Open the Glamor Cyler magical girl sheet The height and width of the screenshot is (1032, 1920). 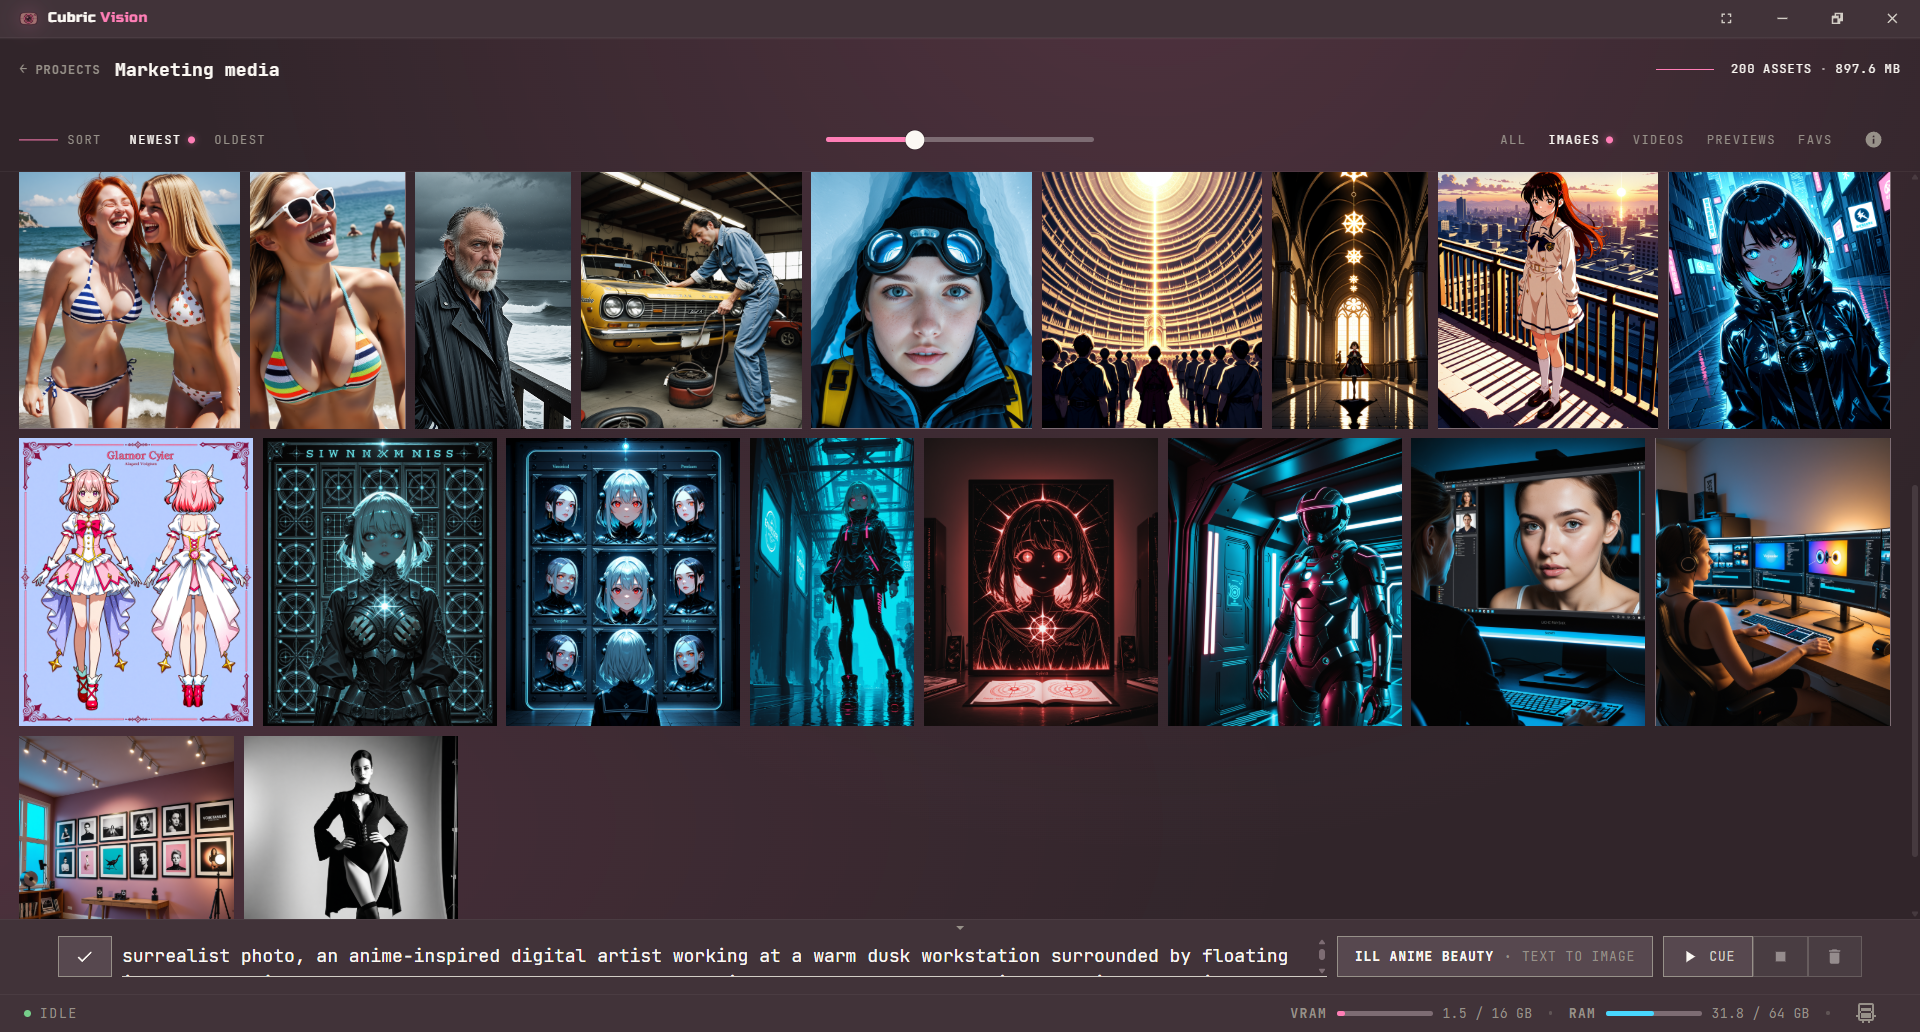pyautogui.click(x=136, y=582)
